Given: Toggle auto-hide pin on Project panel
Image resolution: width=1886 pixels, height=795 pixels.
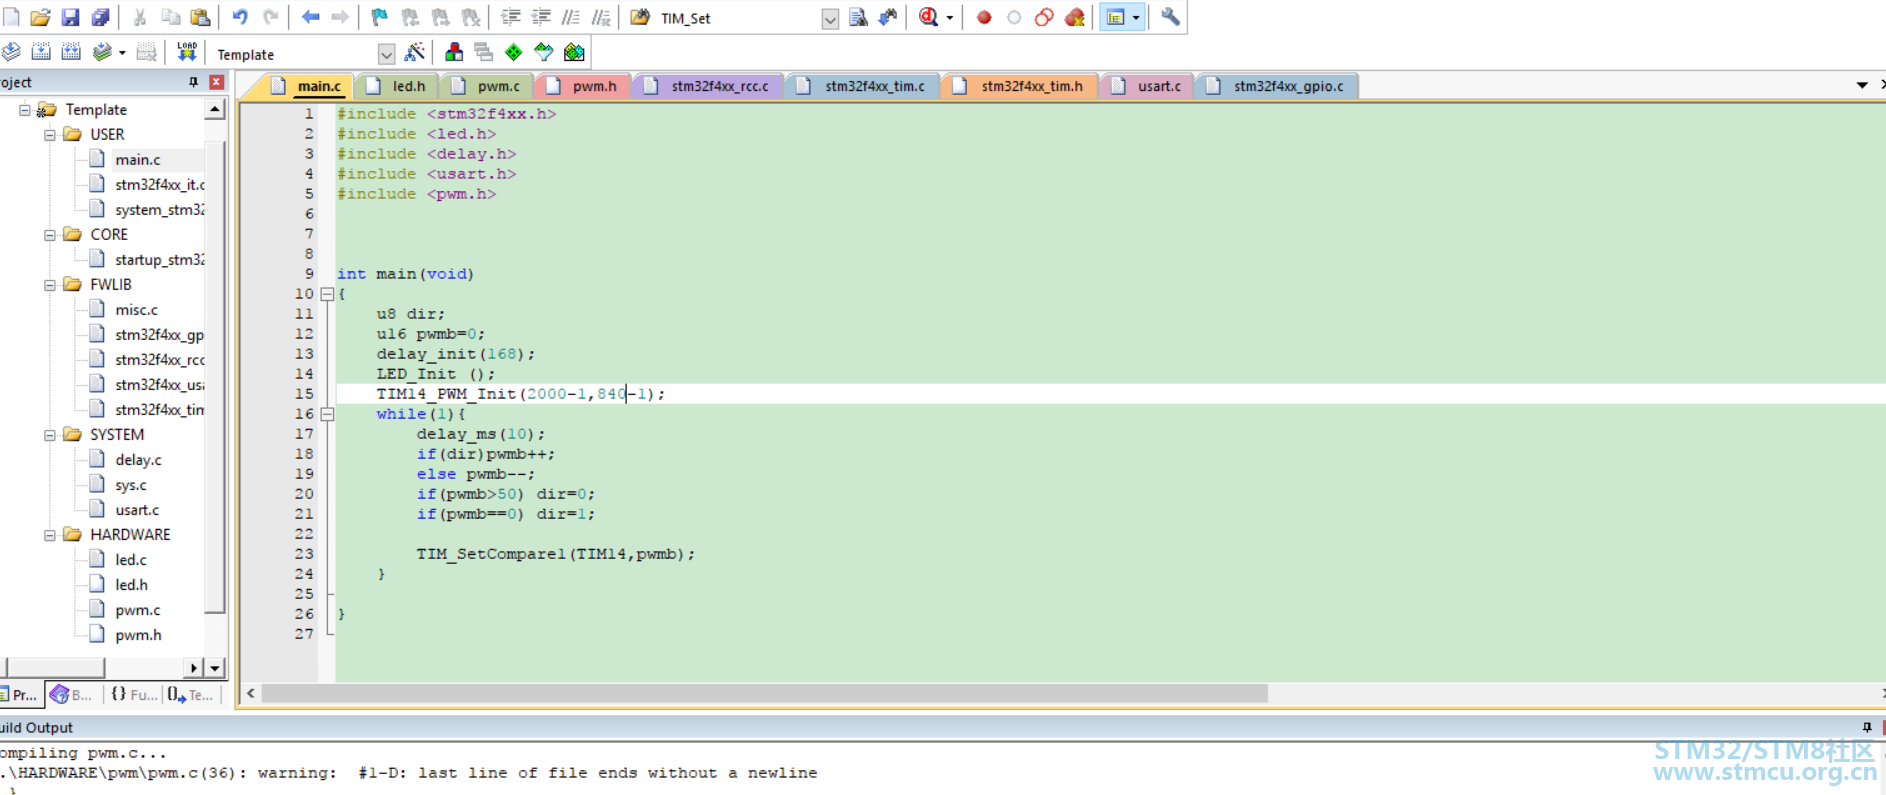Looking at the screenshot, I should click(193, 82).
